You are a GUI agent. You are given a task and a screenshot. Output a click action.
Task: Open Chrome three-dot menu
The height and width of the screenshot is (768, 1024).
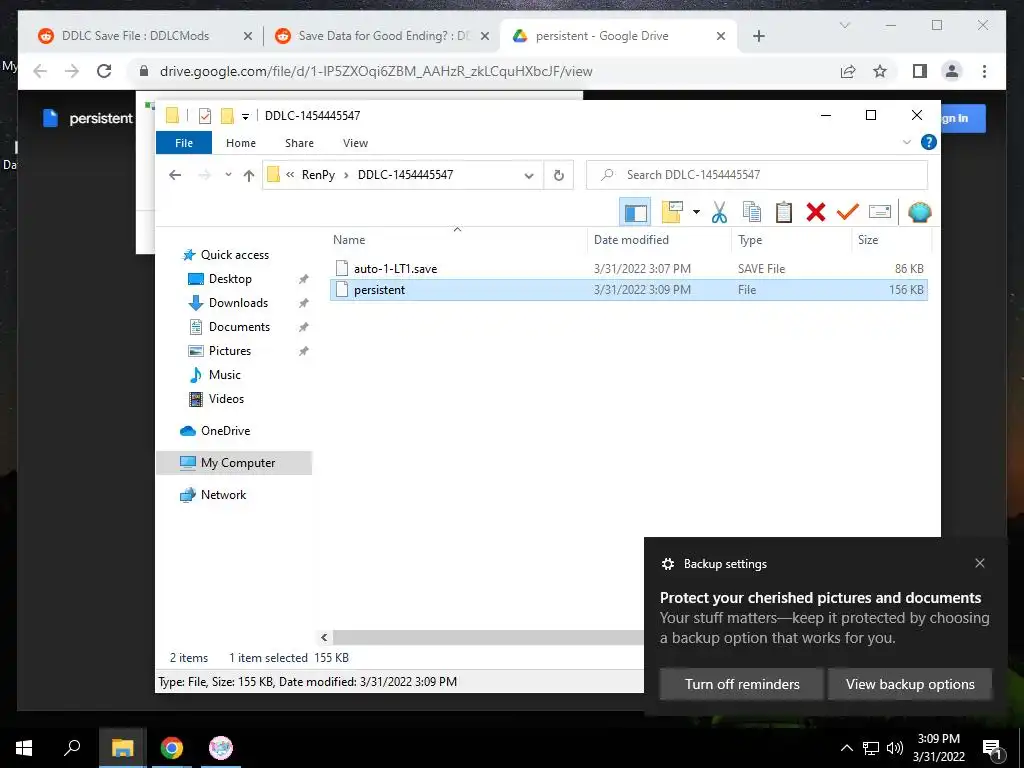984,71
